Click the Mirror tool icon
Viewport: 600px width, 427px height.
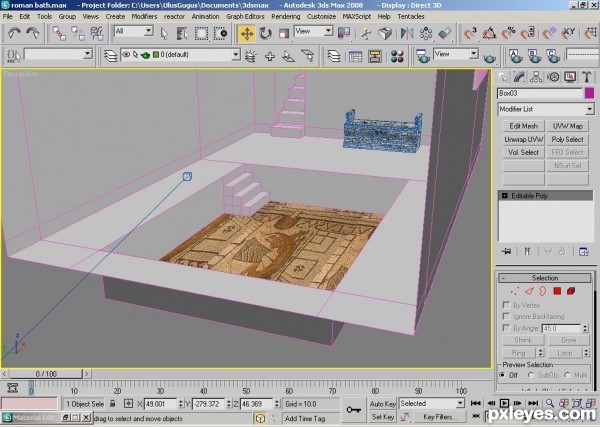coord(407,34)
